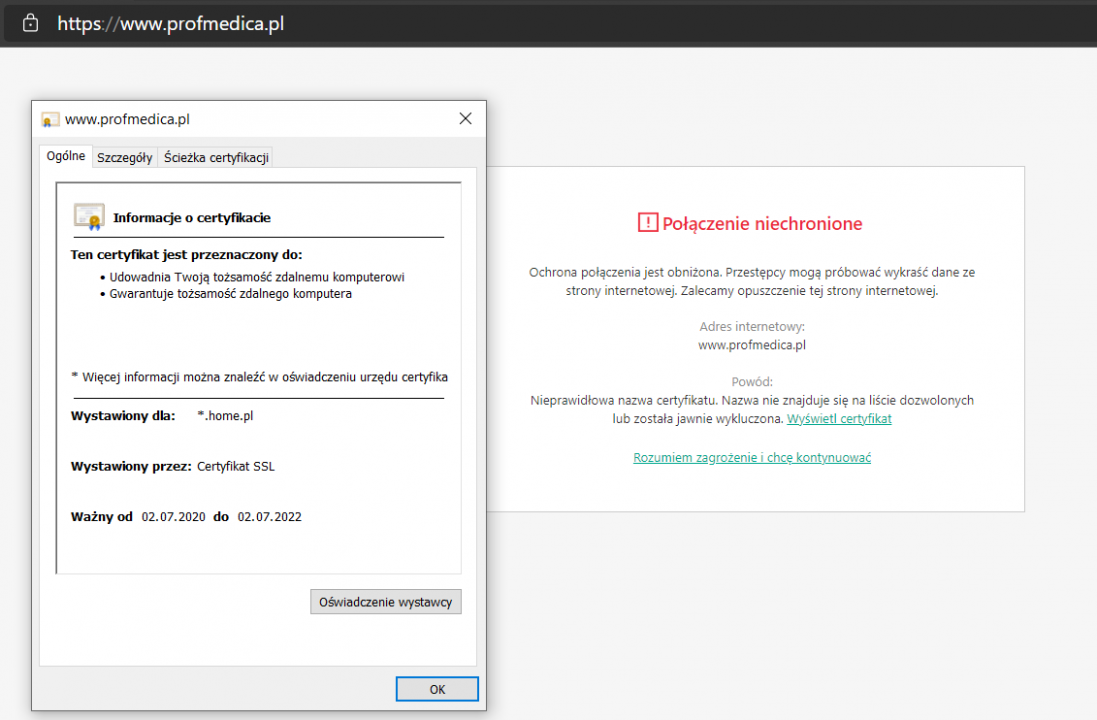Select the Ogólne tab

66,156
